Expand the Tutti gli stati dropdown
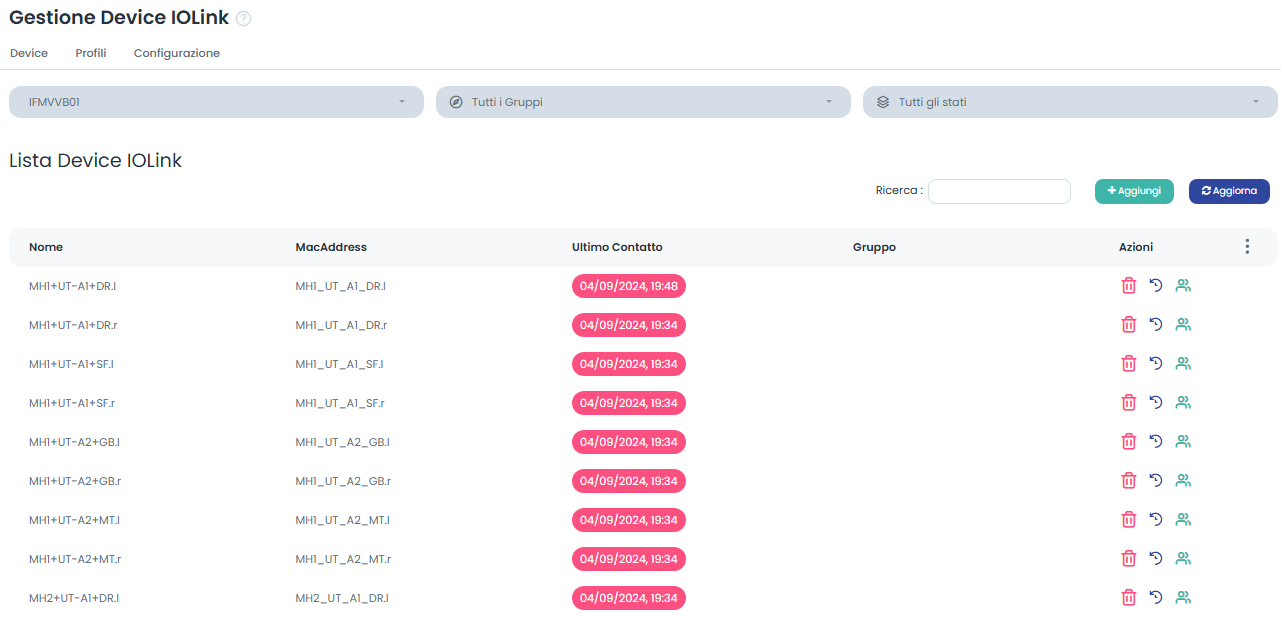 coord(1070,102)
